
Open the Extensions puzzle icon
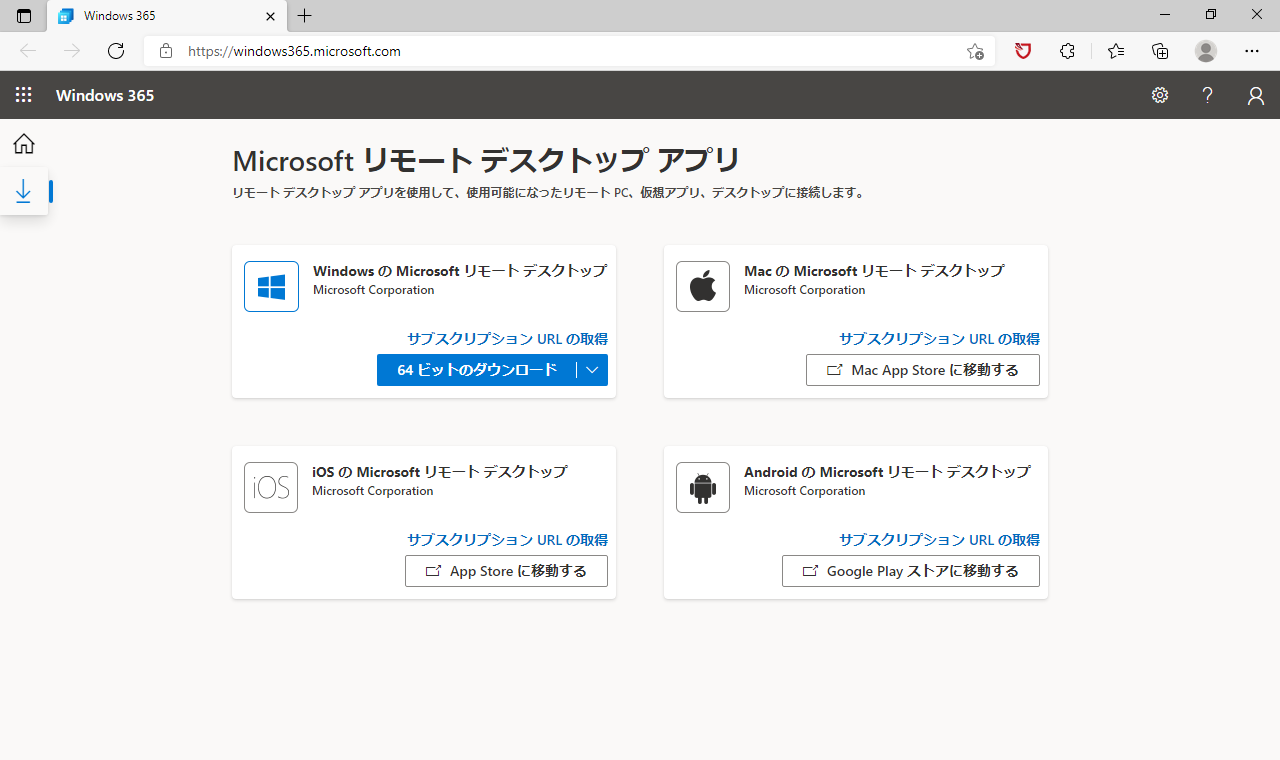1068,51
